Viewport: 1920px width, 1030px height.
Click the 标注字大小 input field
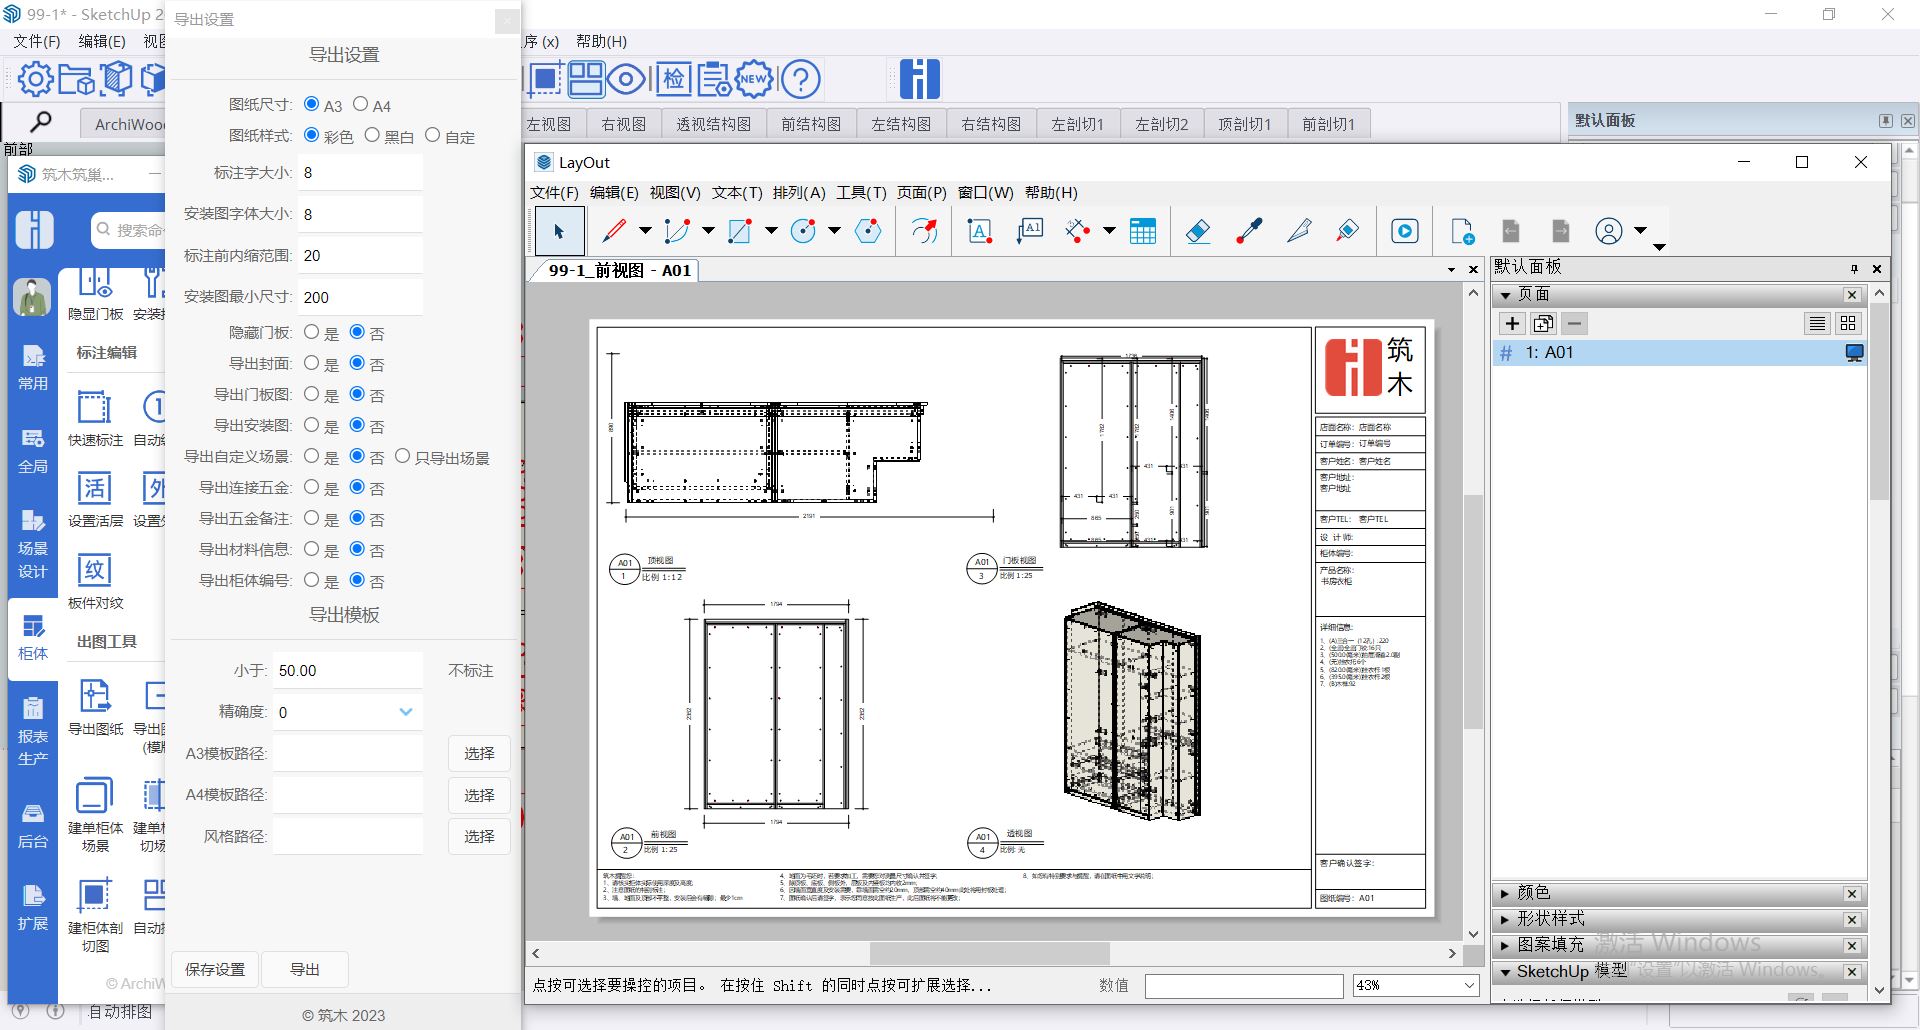360,173
